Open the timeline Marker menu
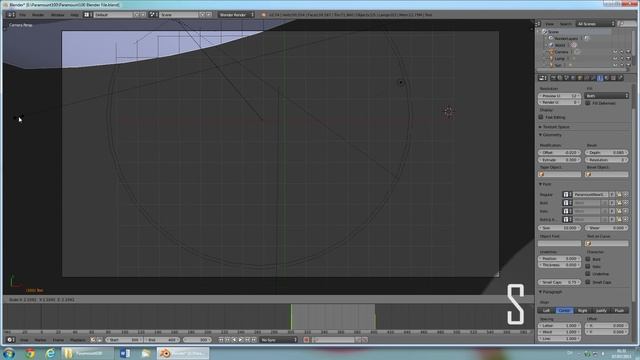 pos(40,340)
